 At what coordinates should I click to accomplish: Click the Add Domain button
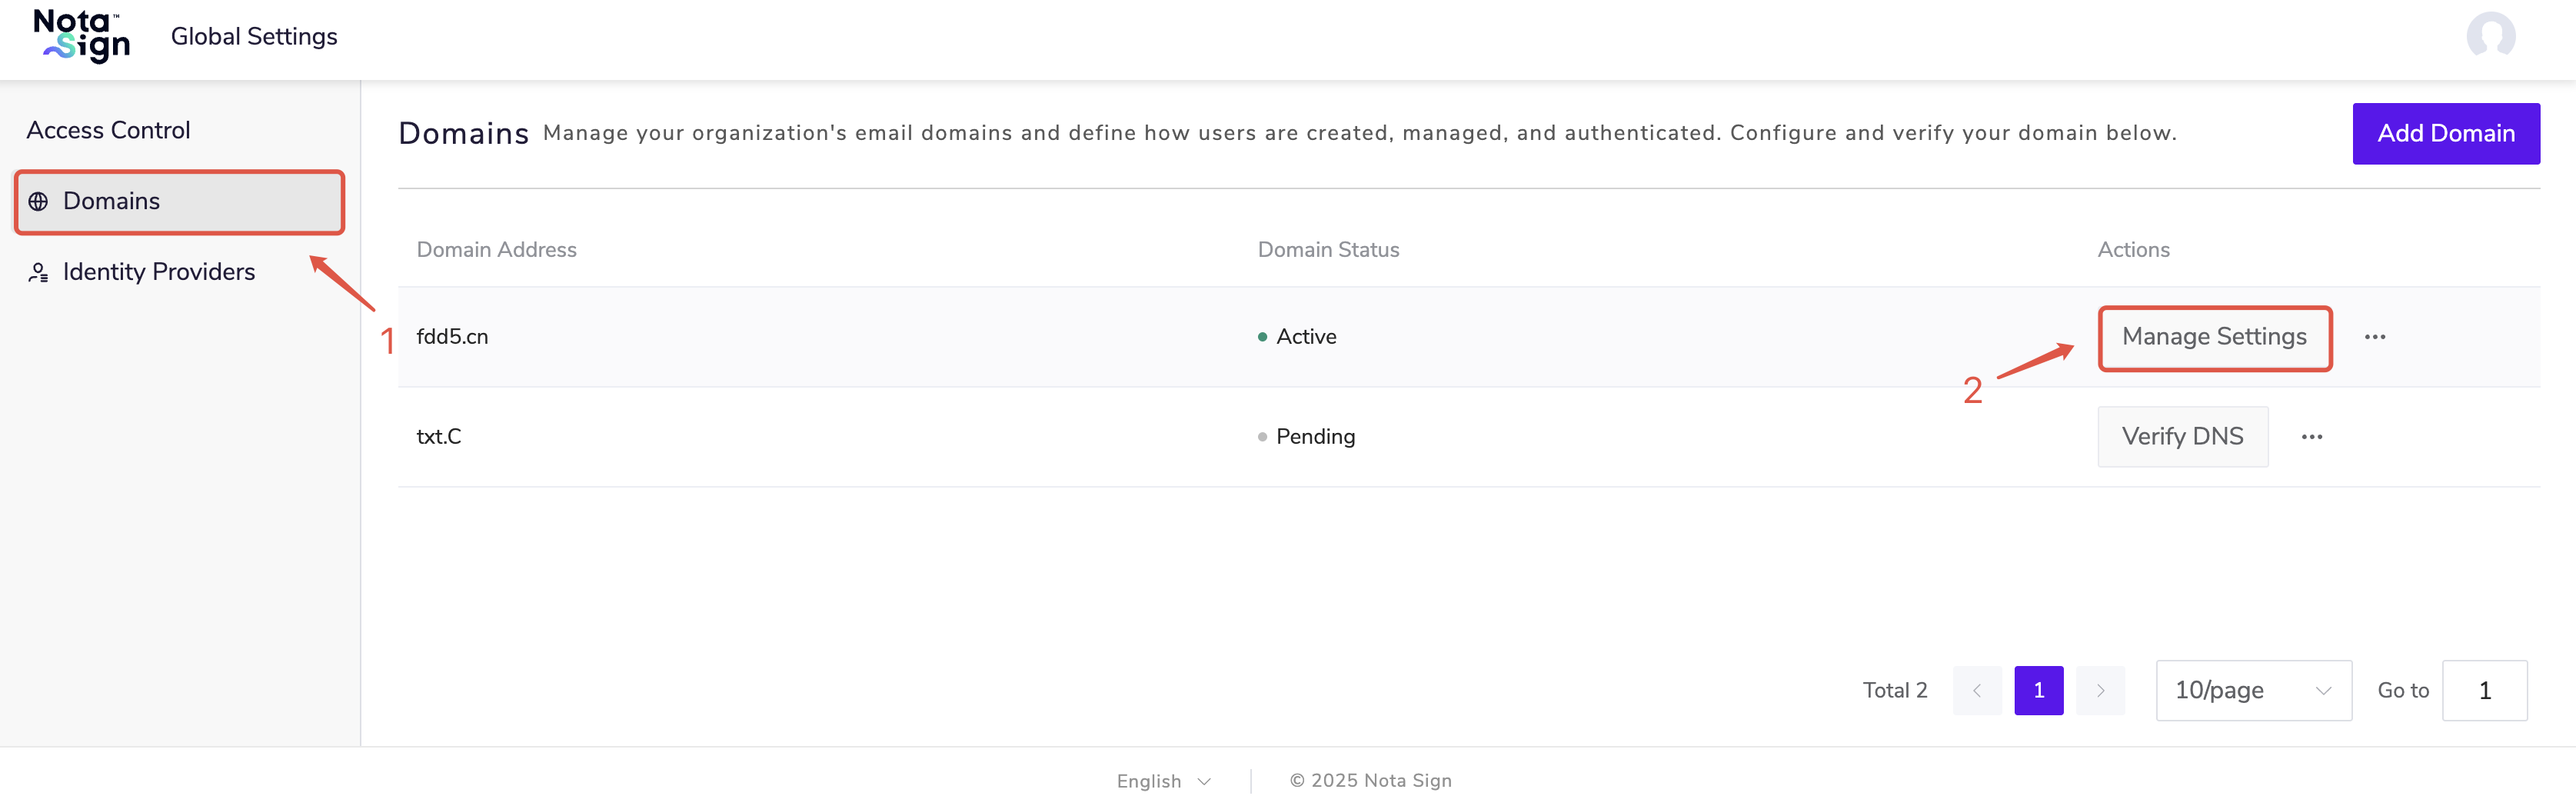tap(2445, 134)
